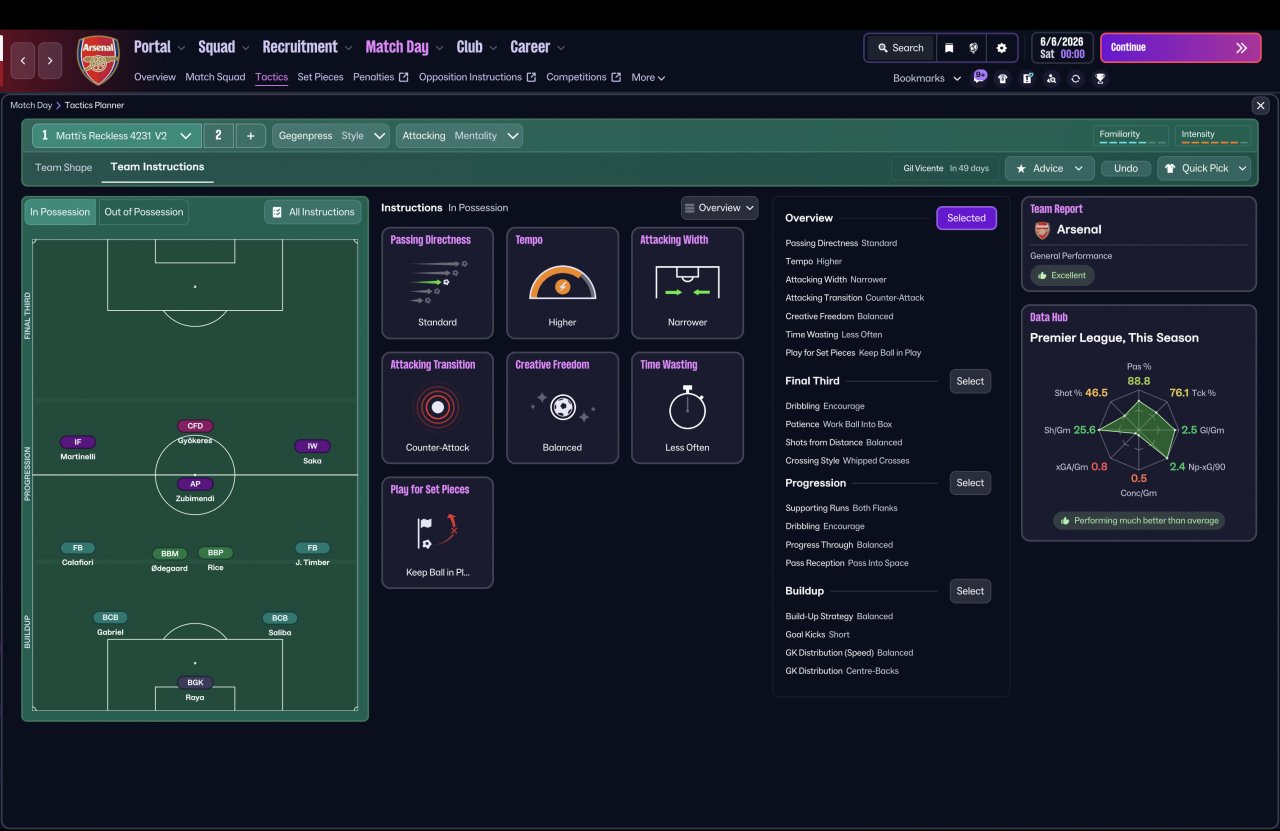This screenshot has width=1280, height=831.
Task: Open the bookmark icon beside Search
Action: tap(949, 48)
